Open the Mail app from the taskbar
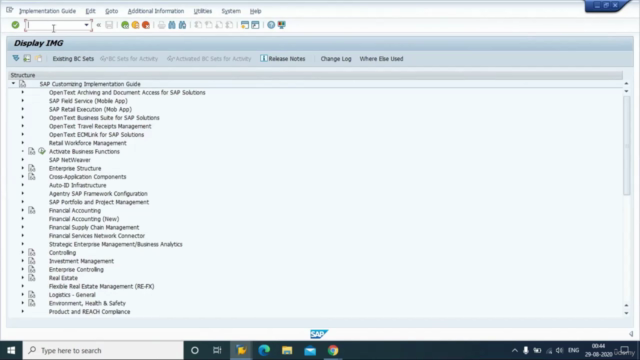640x360 pixels. 310,350
